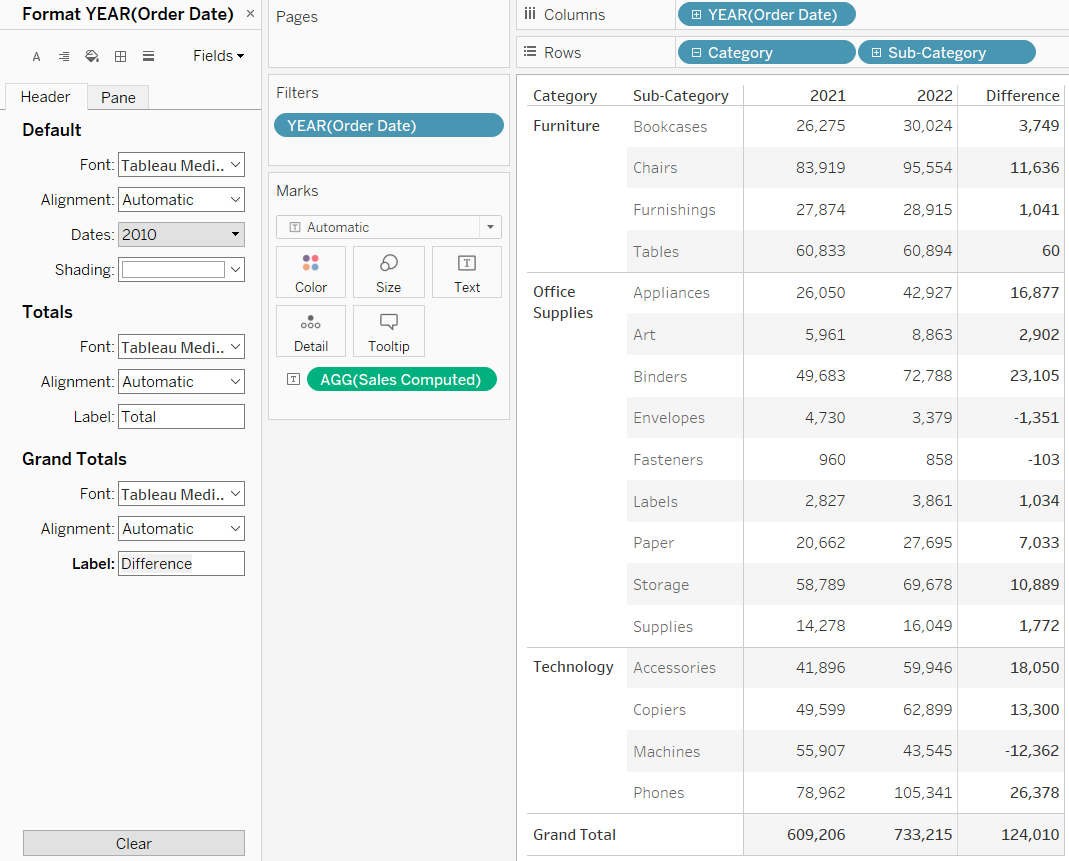Open the Tooltip mark card
1069x861 pixels.
click(388, 331)
